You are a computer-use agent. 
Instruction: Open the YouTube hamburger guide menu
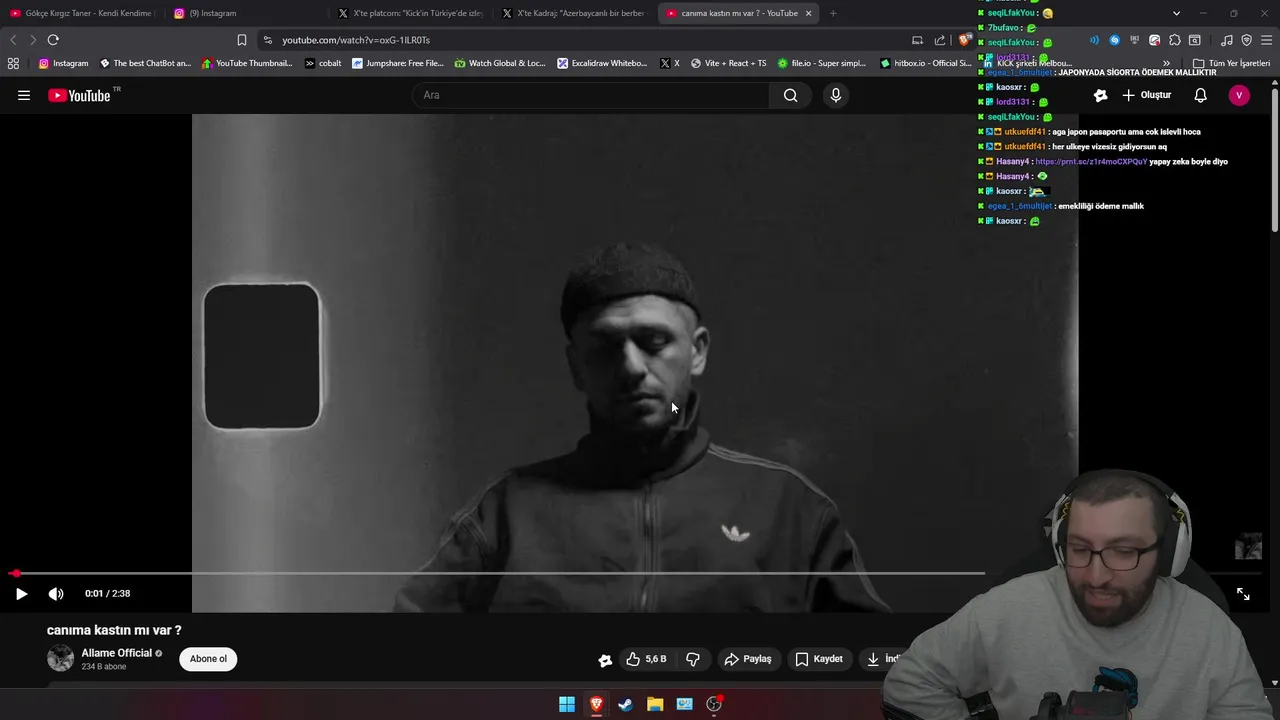click(x=24, y=95)
